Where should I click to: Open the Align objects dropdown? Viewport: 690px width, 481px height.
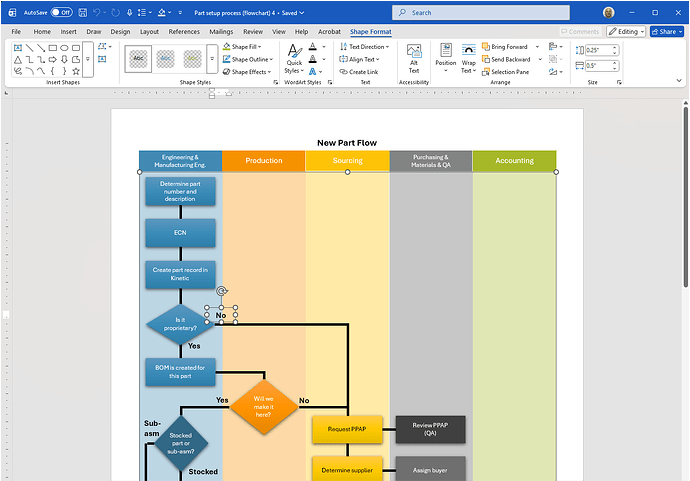pyautogui.click(x=556, y=47)
